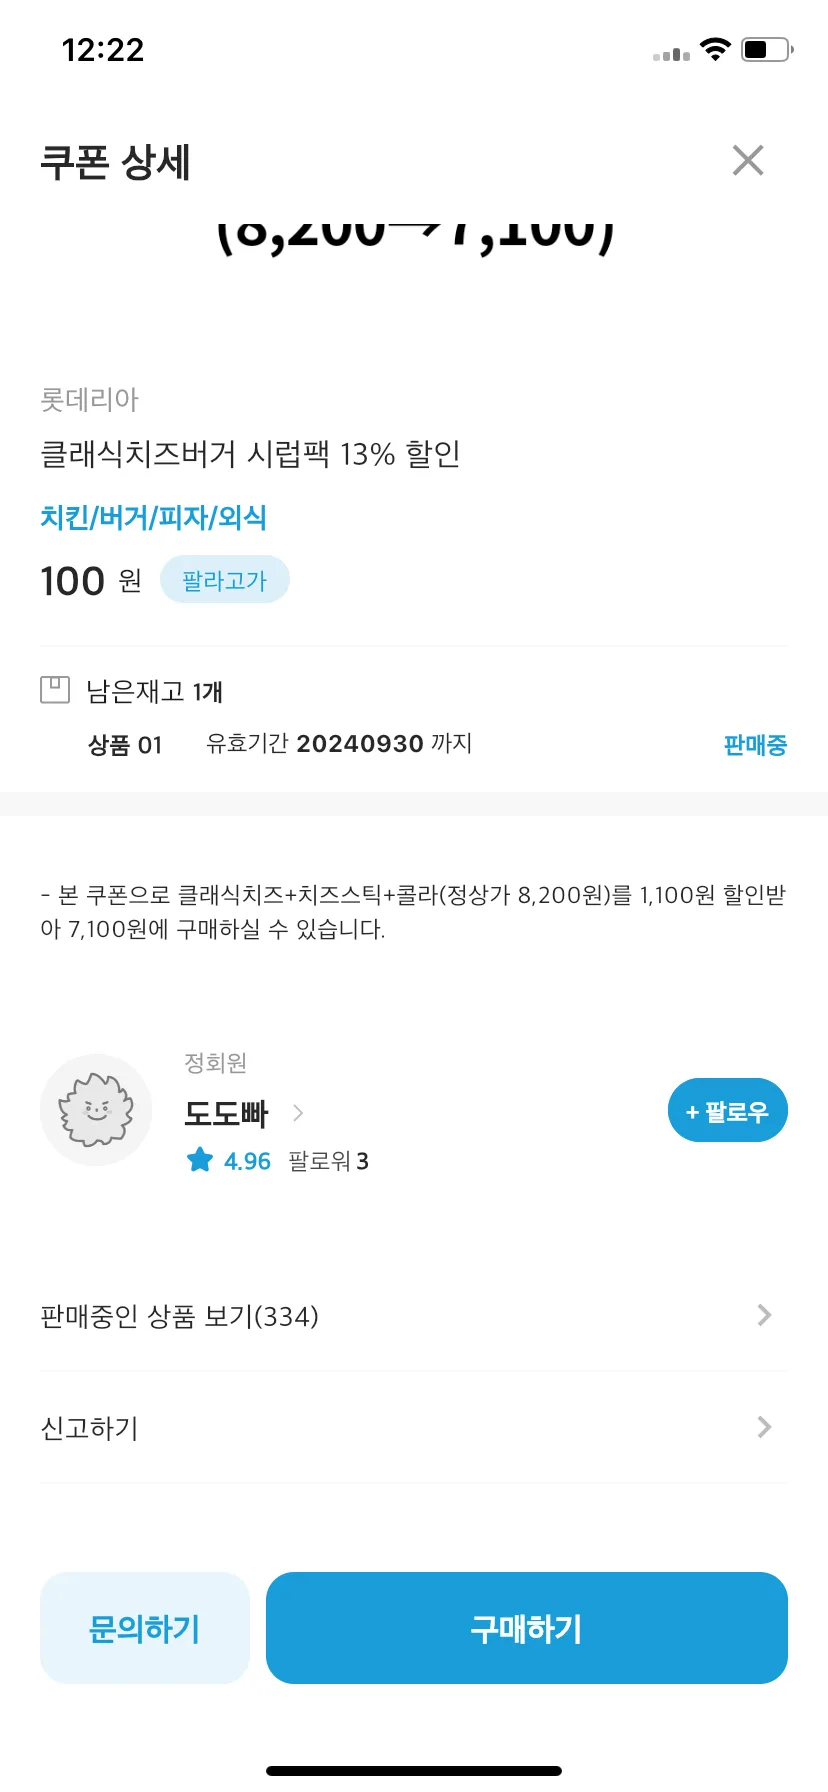The height and width of the screenshot is (1792, 828).
Task: Tap the stock box icon beside 남은재고
Action: click(55, 690)
